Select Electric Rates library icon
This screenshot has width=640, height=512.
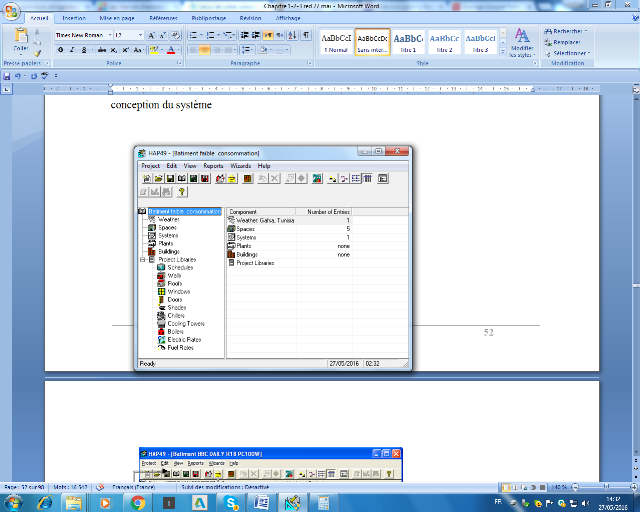tap(161, 339)
